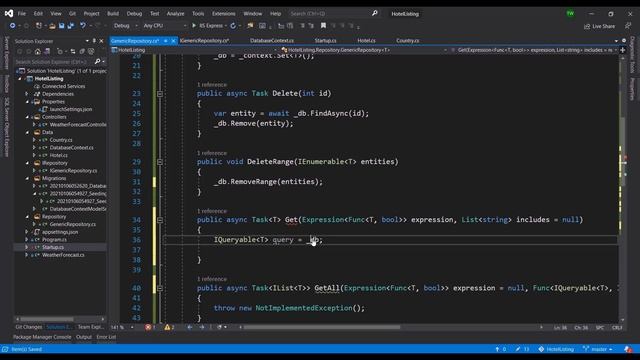Select Program.cs in Solution Explorer
640x360 pixels.
click(54, 240)
